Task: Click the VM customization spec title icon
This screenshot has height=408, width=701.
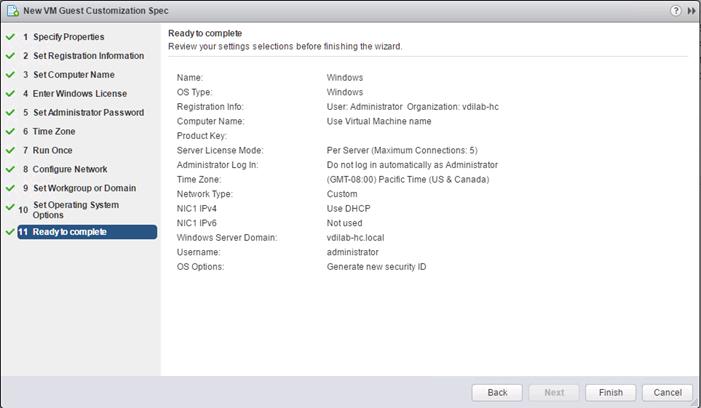Action: tap(13, 11)
